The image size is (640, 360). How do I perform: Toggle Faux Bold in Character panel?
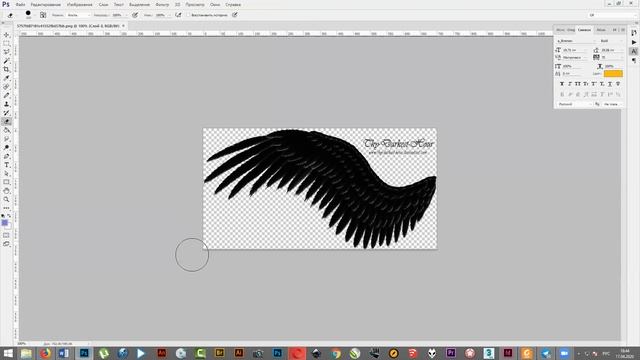pos(562,84)
